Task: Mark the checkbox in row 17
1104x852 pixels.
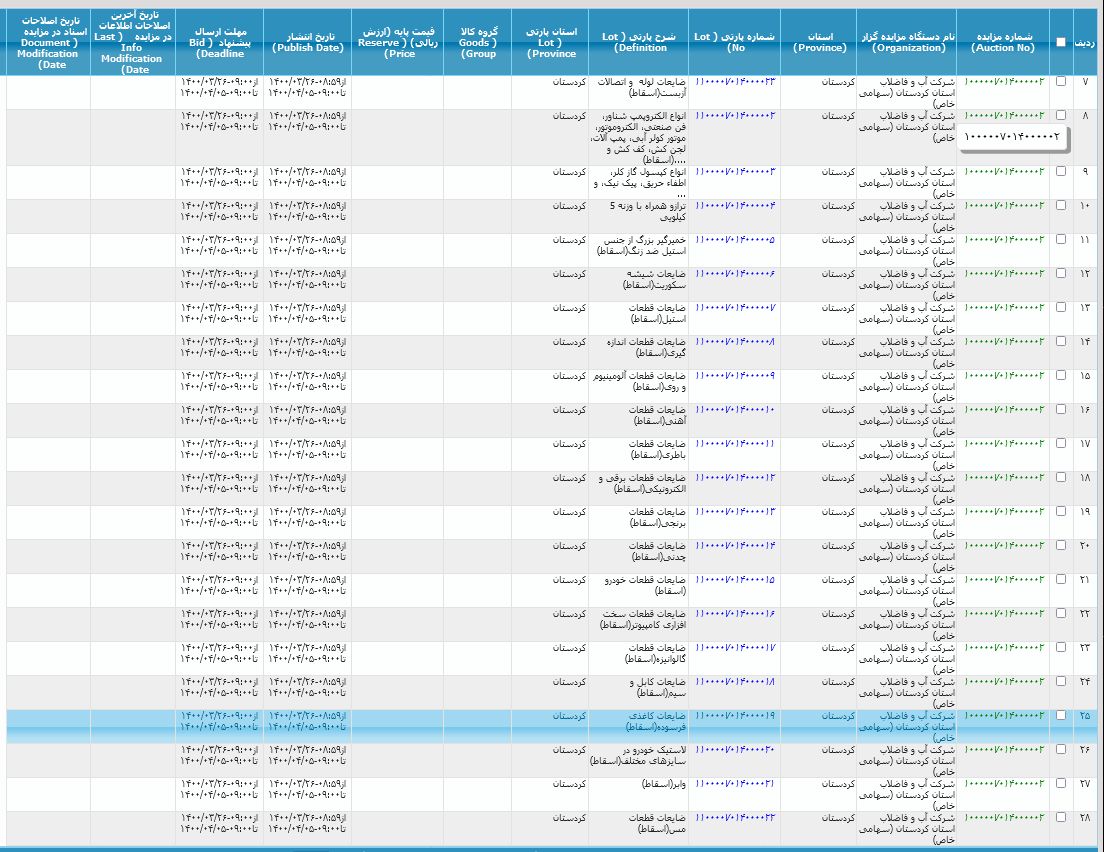Action: pyautogui.click(x=1060, y=443)
